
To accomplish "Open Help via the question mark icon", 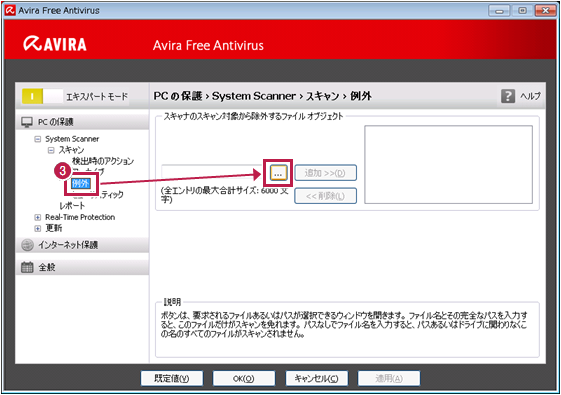I will 508,96.
